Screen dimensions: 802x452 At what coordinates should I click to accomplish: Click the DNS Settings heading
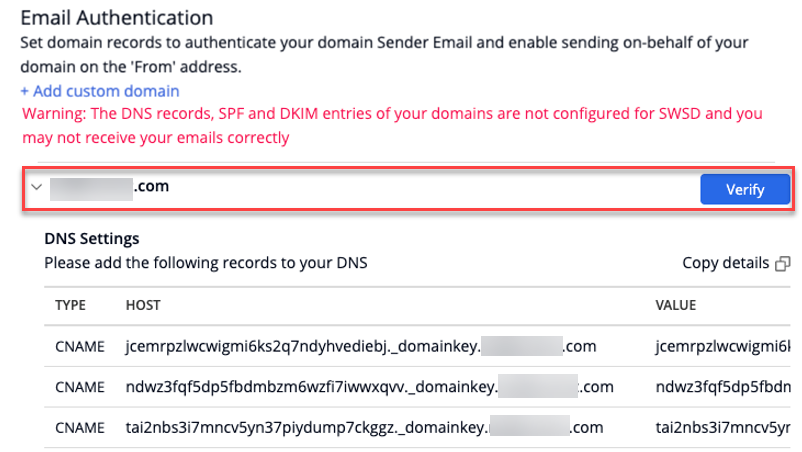coord(92,239)
